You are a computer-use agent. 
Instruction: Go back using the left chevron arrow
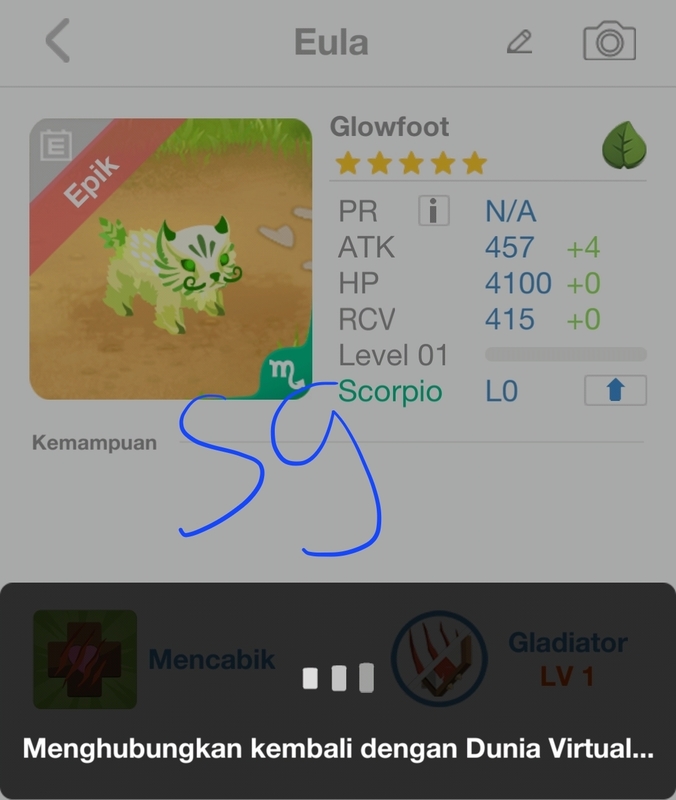(x=58, y=41)
